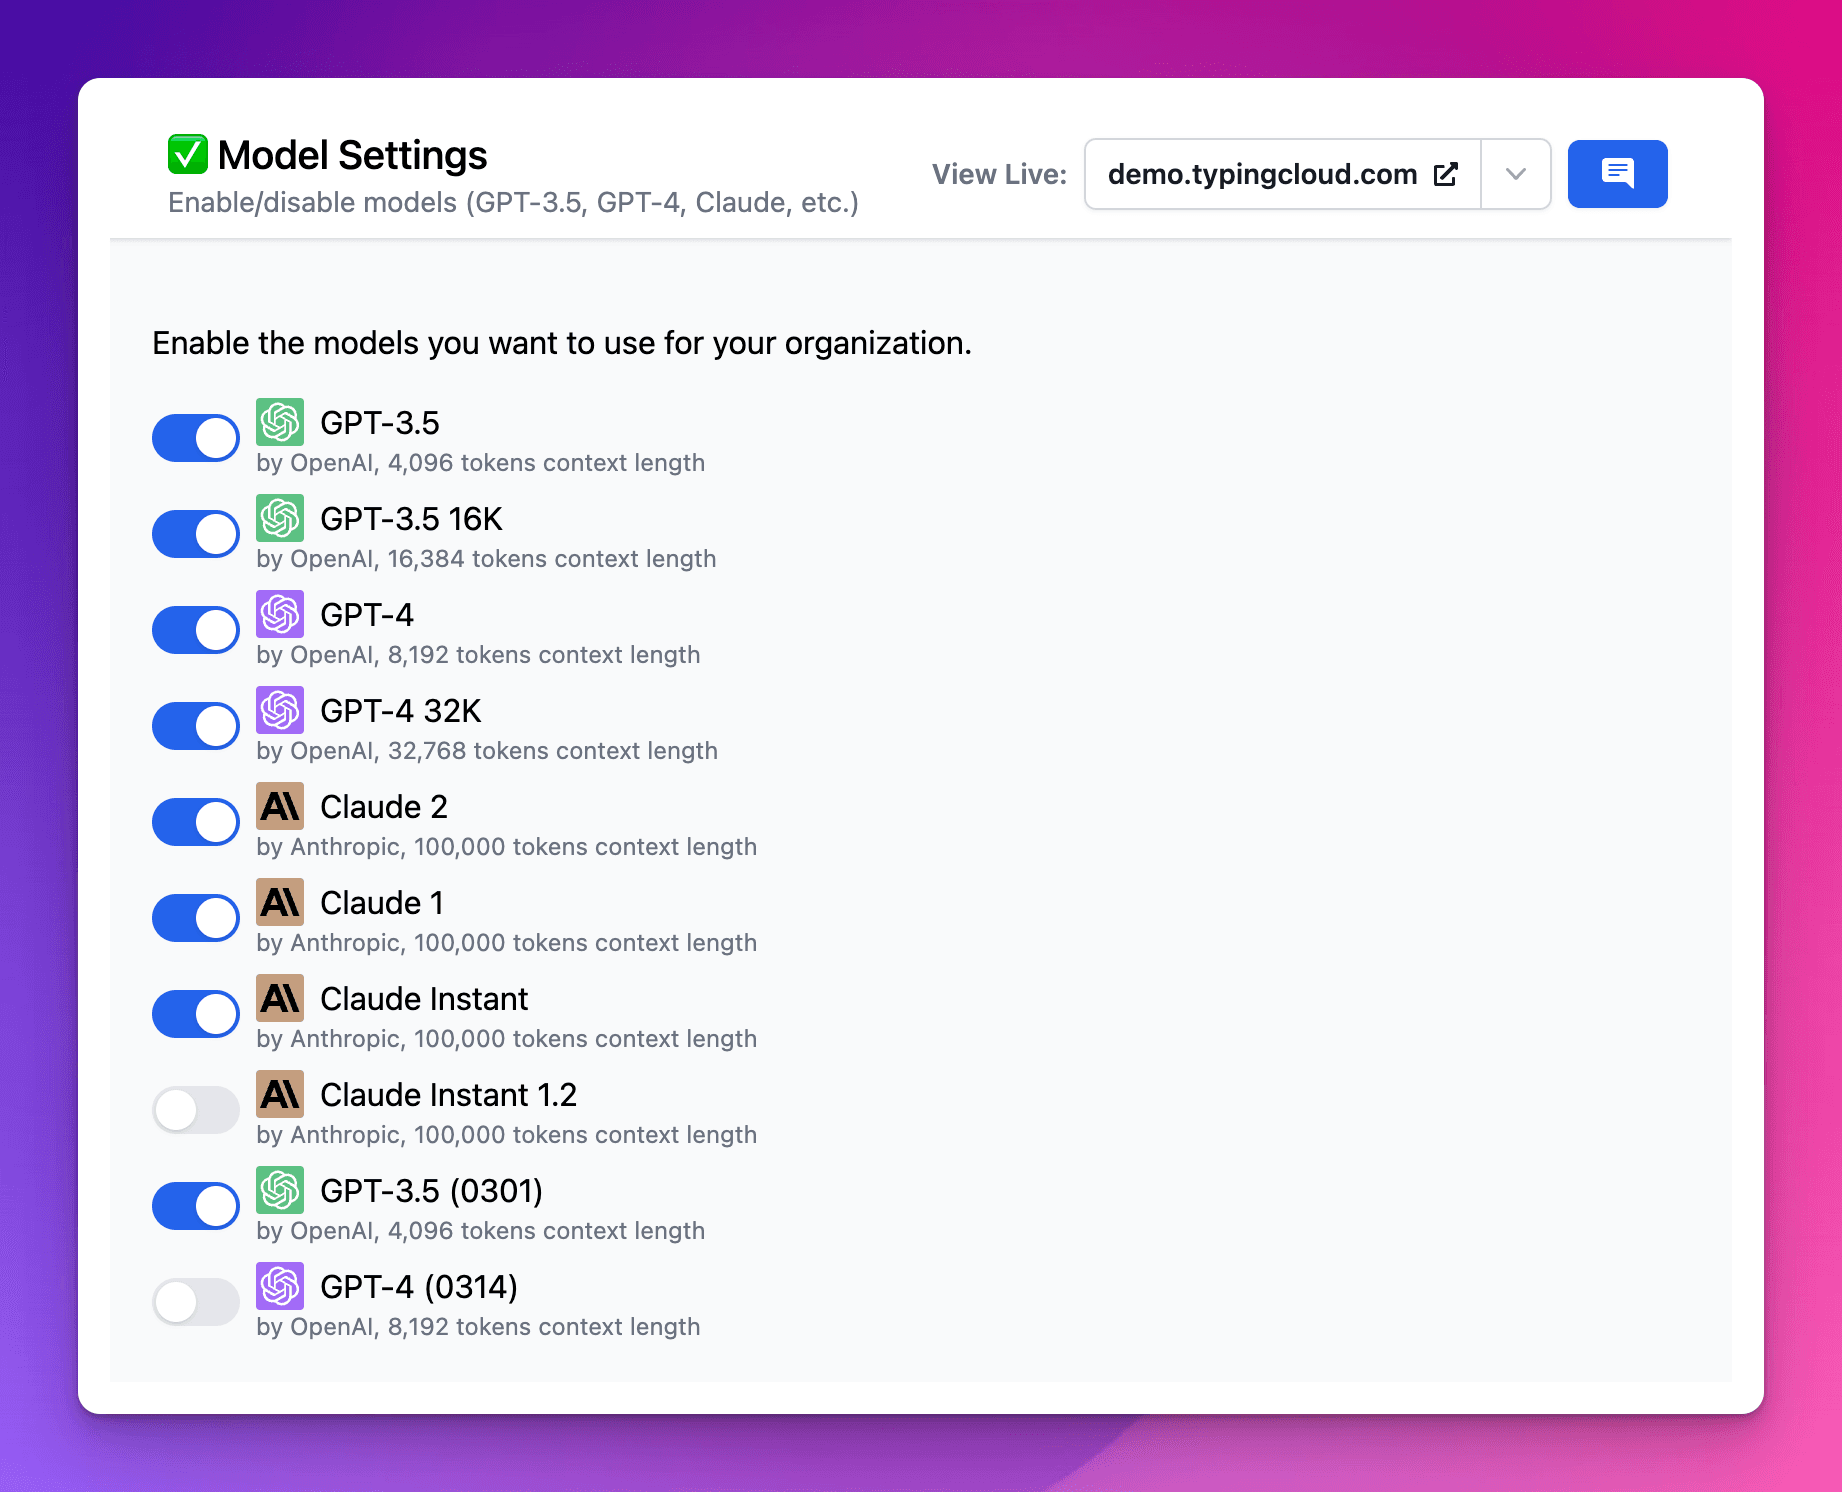Disable the GPT-3.5 model toggle
This screenshot has height=1492, width=1842.
tap(196, 438)
